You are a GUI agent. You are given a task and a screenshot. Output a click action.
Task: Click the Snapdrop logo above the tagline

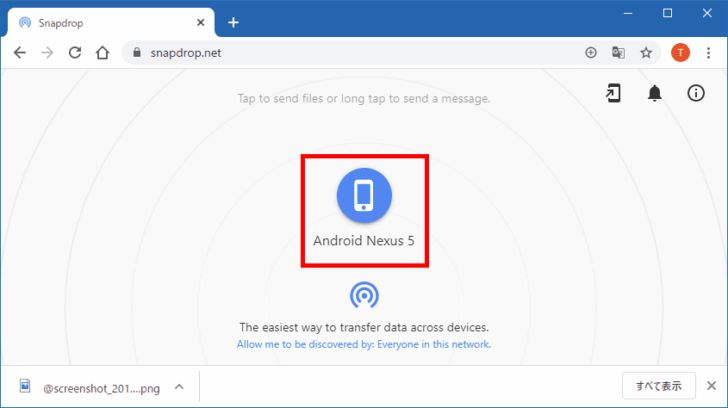[x=364, y=295]
